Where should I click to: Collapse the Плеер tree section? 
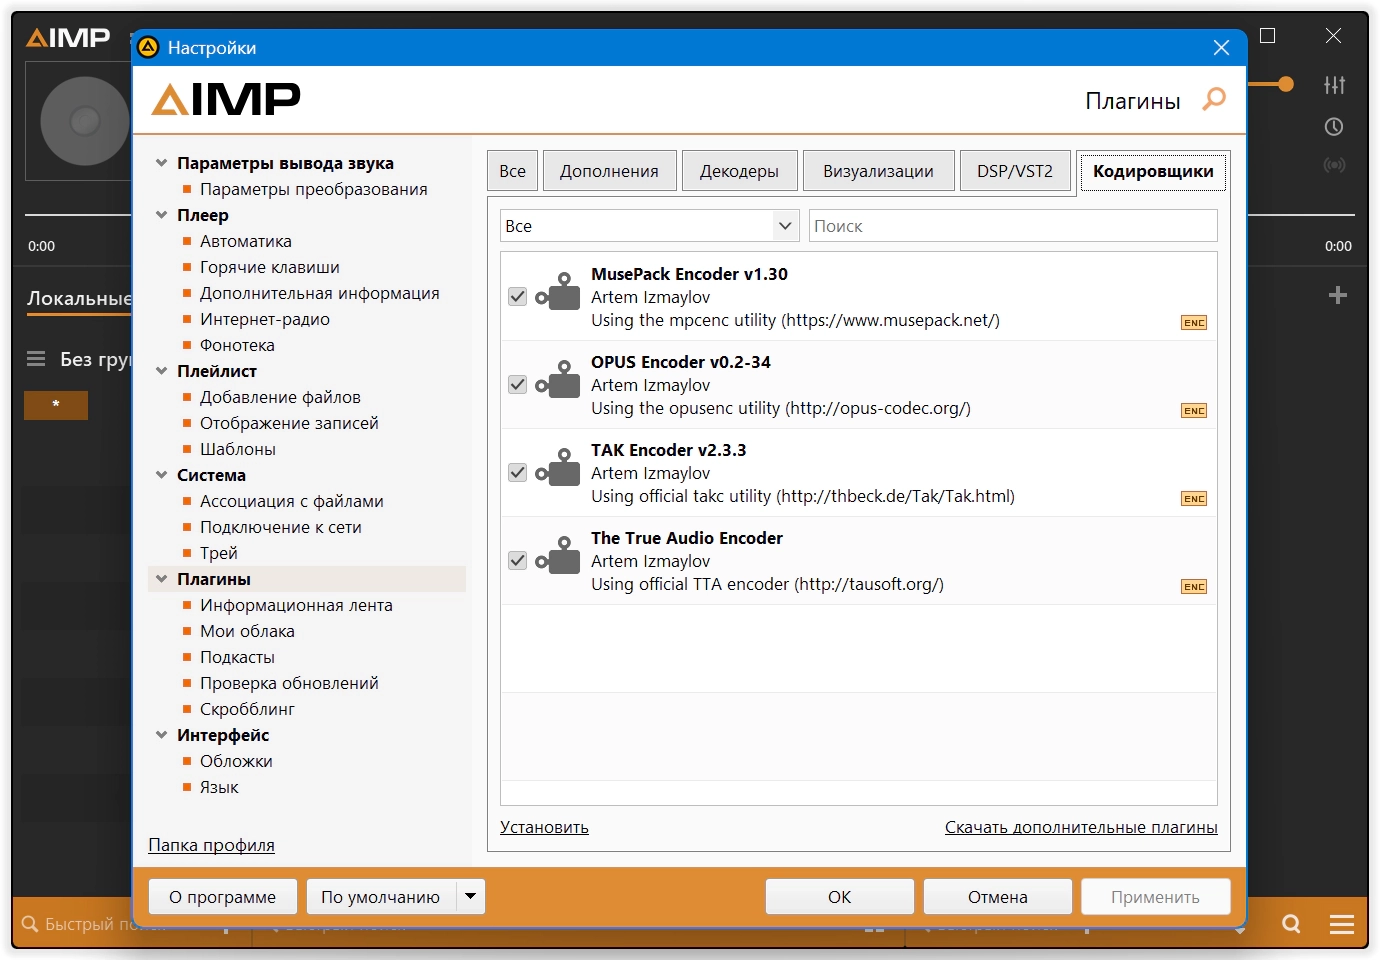coord(161,215)
